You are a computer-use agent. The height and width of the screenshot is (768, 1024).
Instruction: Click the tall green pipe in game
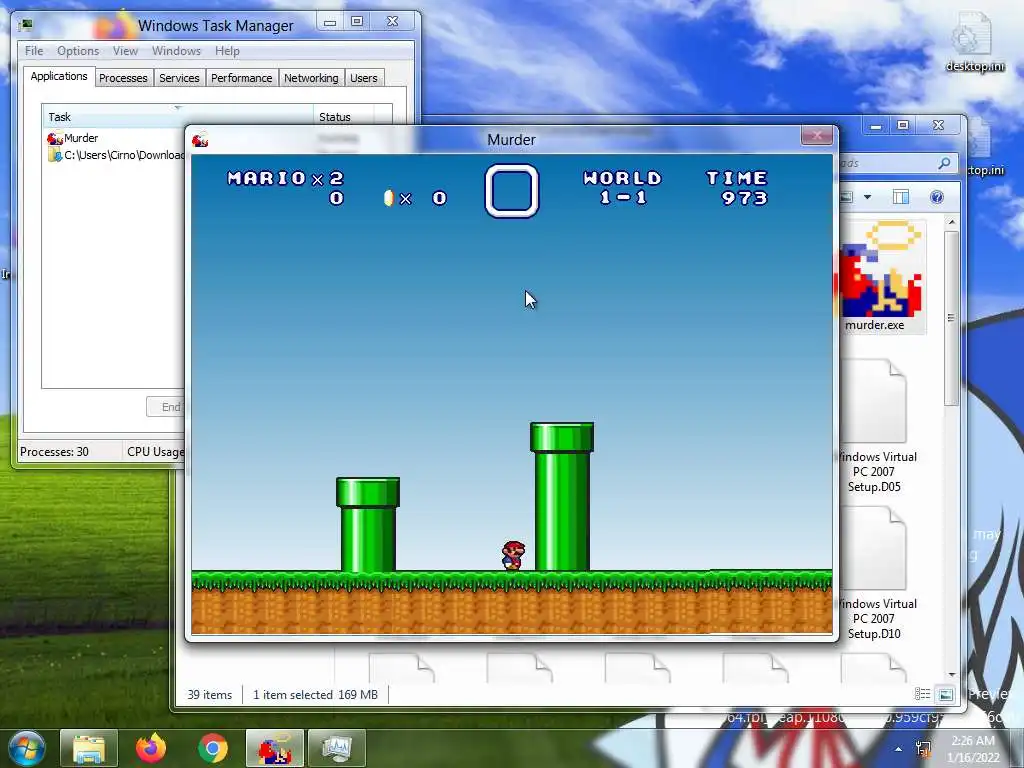(x=562, y=497)
